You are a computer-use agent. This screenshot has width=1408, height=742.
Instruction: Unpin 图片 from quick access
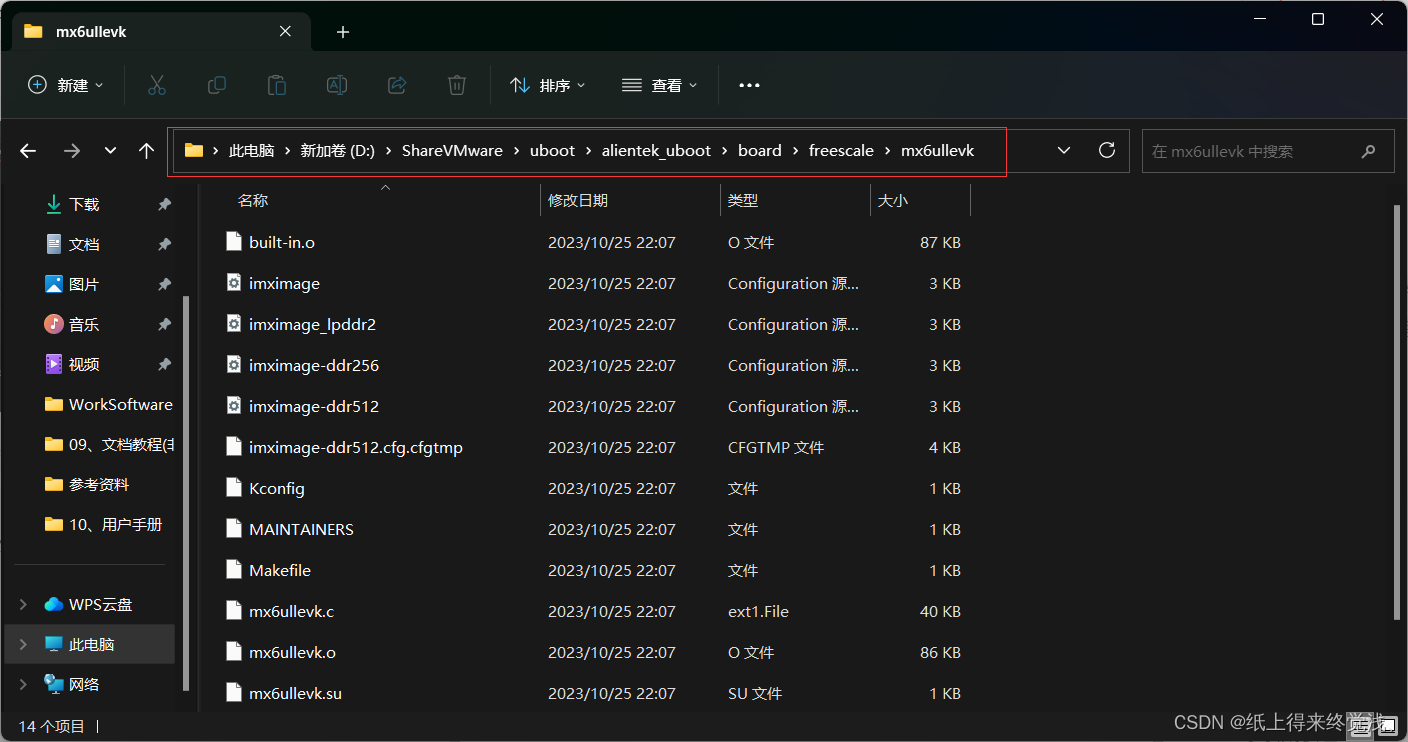[164, 284]
